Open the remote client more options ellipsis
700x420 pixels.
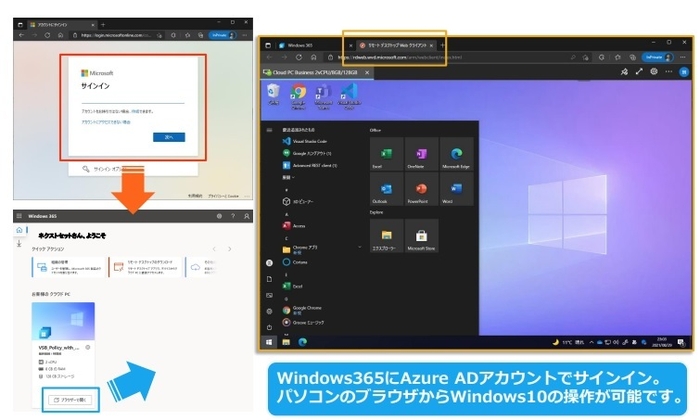[668, 71]
